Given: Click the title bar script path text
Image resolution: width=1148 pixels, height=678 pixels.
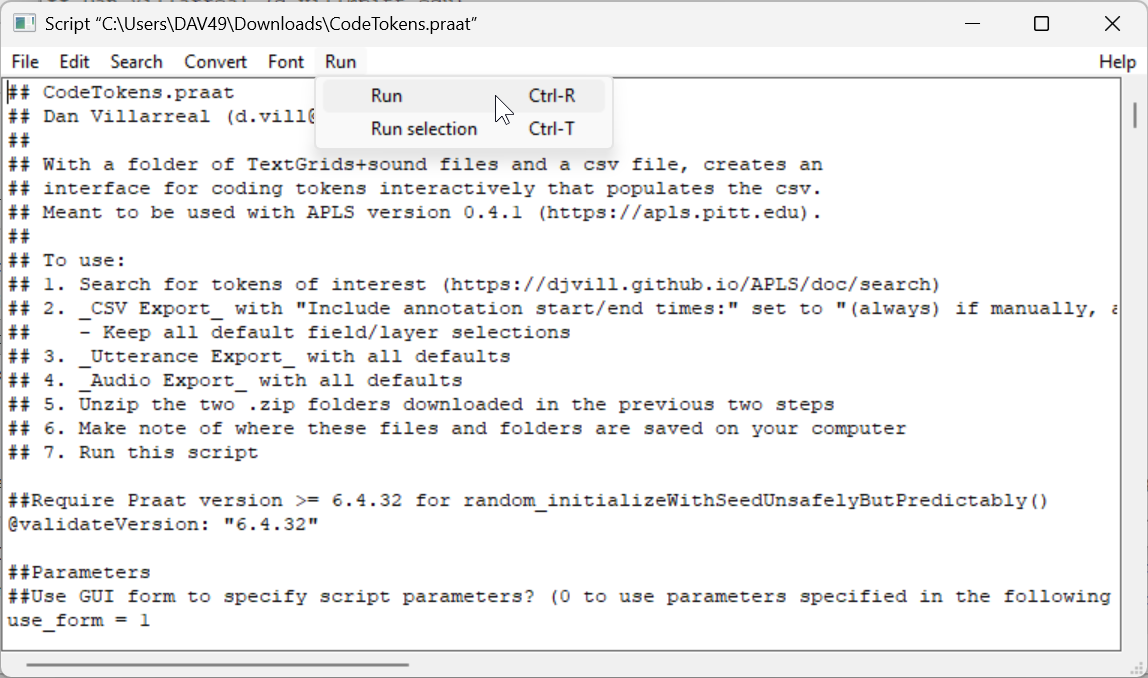Looking at the screenshot, I should pos(261,23).
